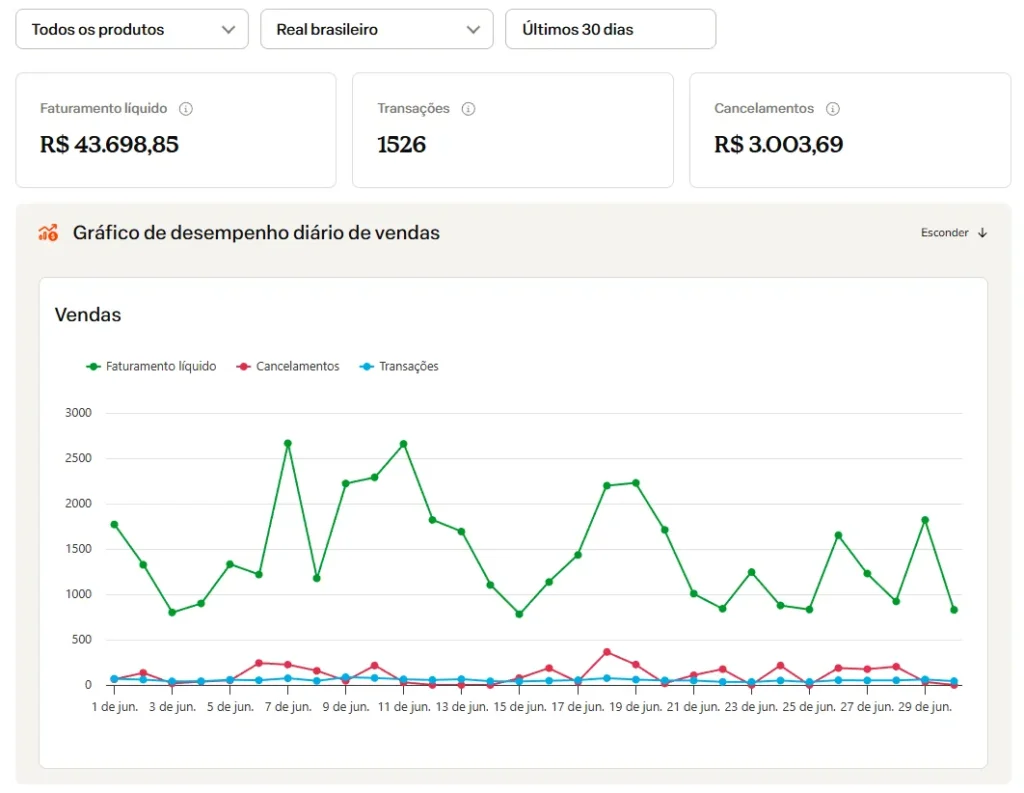Click info icon beside Cancelamentos

click(833, 109)
